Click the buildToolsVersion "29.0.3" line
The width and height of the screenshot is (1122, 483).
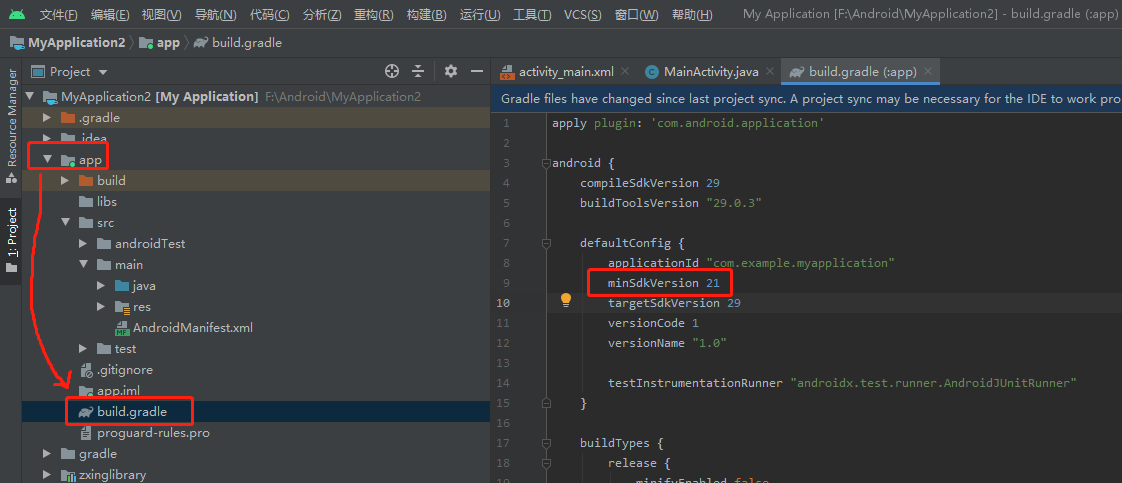click(x=670, y=203)
